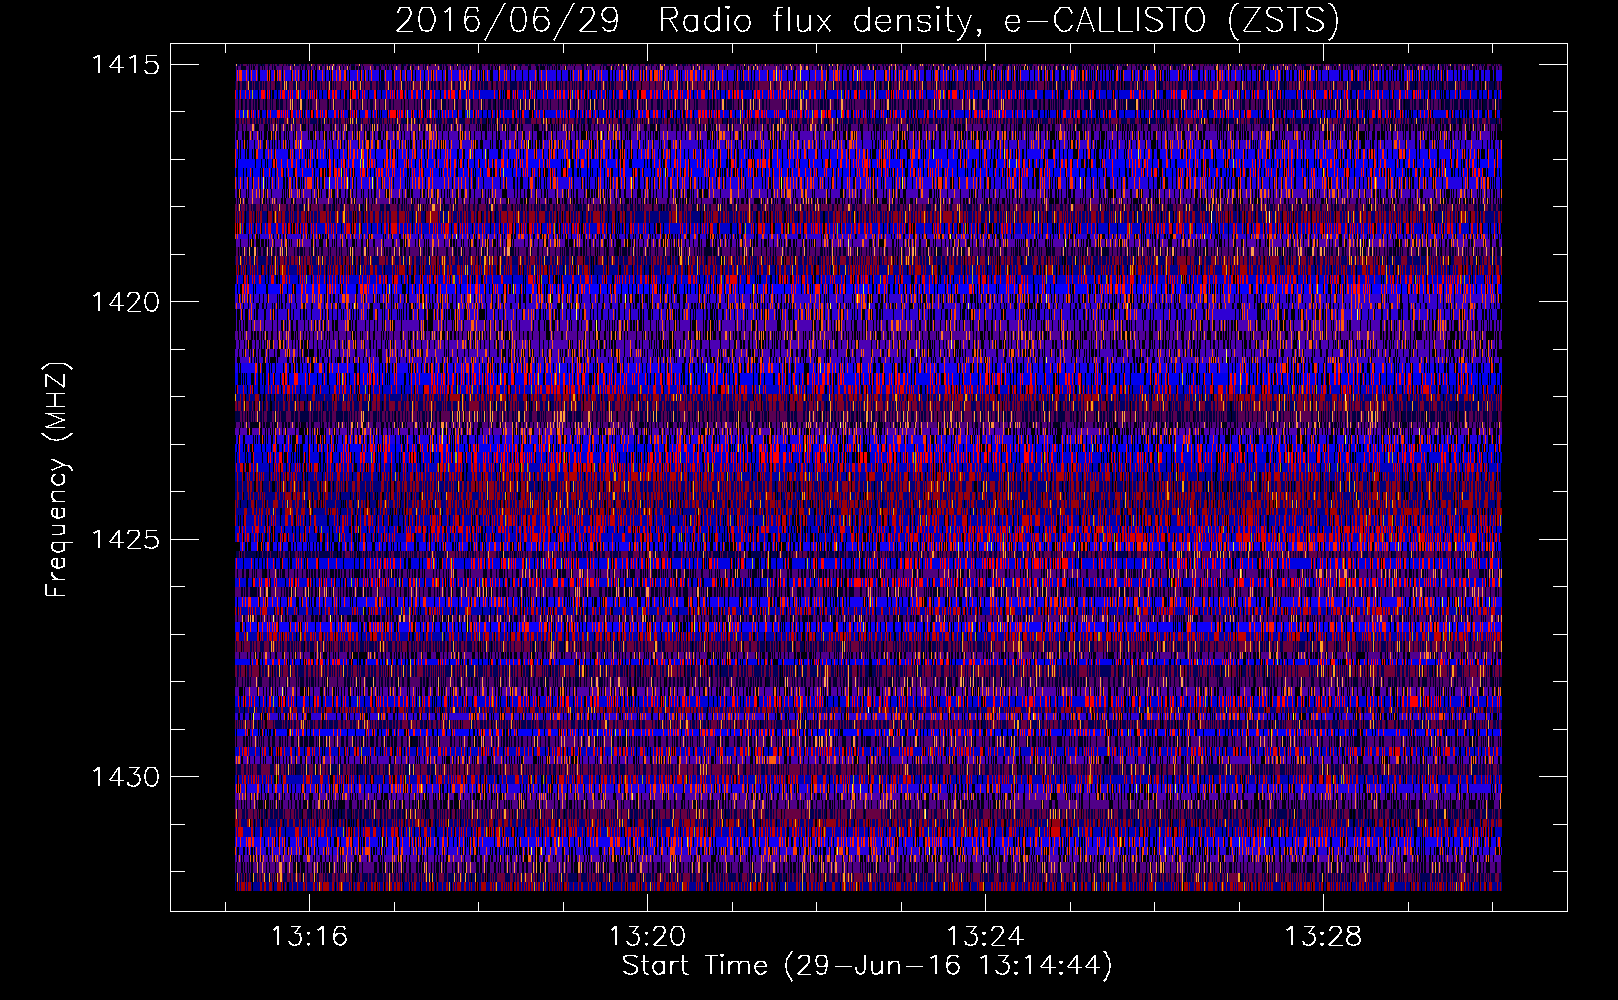
Task: Select the 1420 frequency tick label
Action: point(126,302)
